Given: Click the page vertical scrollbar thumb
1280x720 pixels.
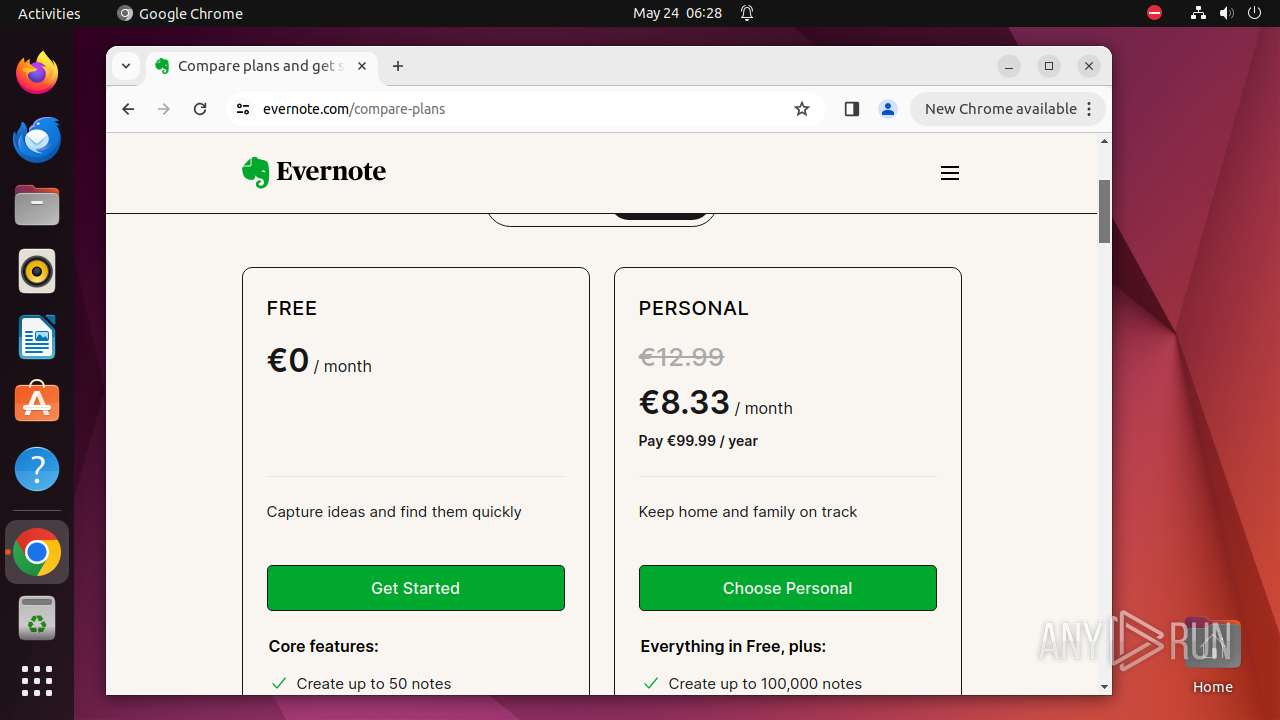Looking at the screenshot, I should [x=1104, y=211].
